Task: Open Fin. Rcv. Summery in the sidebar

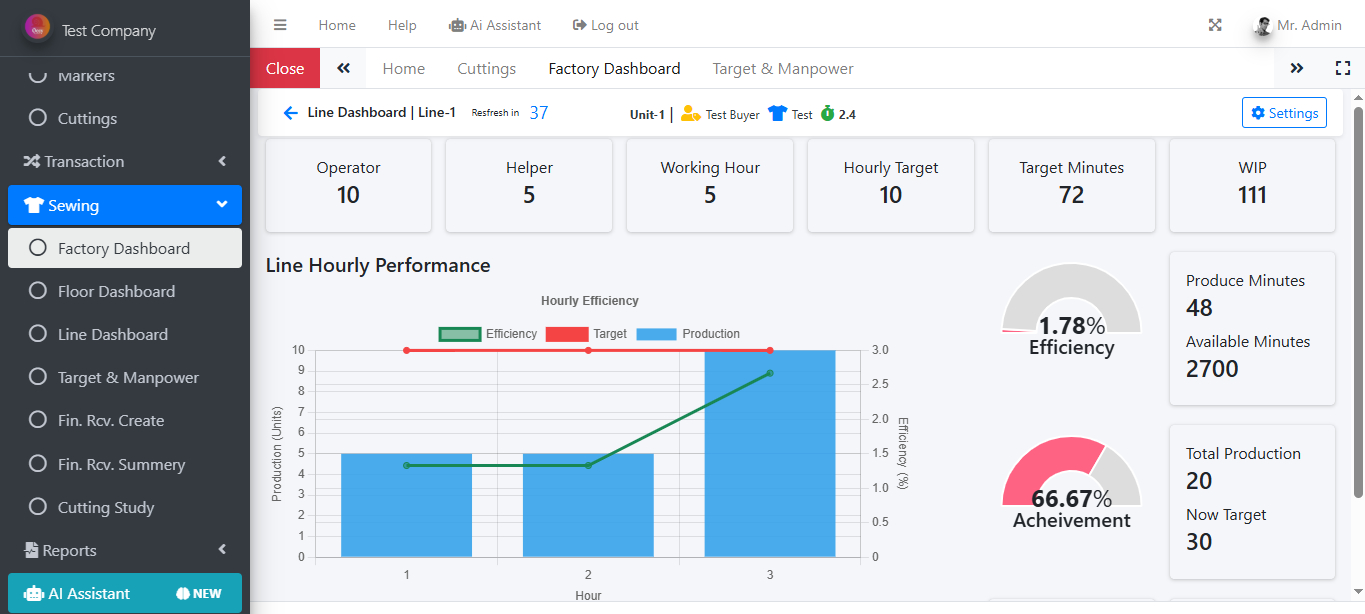Action: [x=125, y=464]
